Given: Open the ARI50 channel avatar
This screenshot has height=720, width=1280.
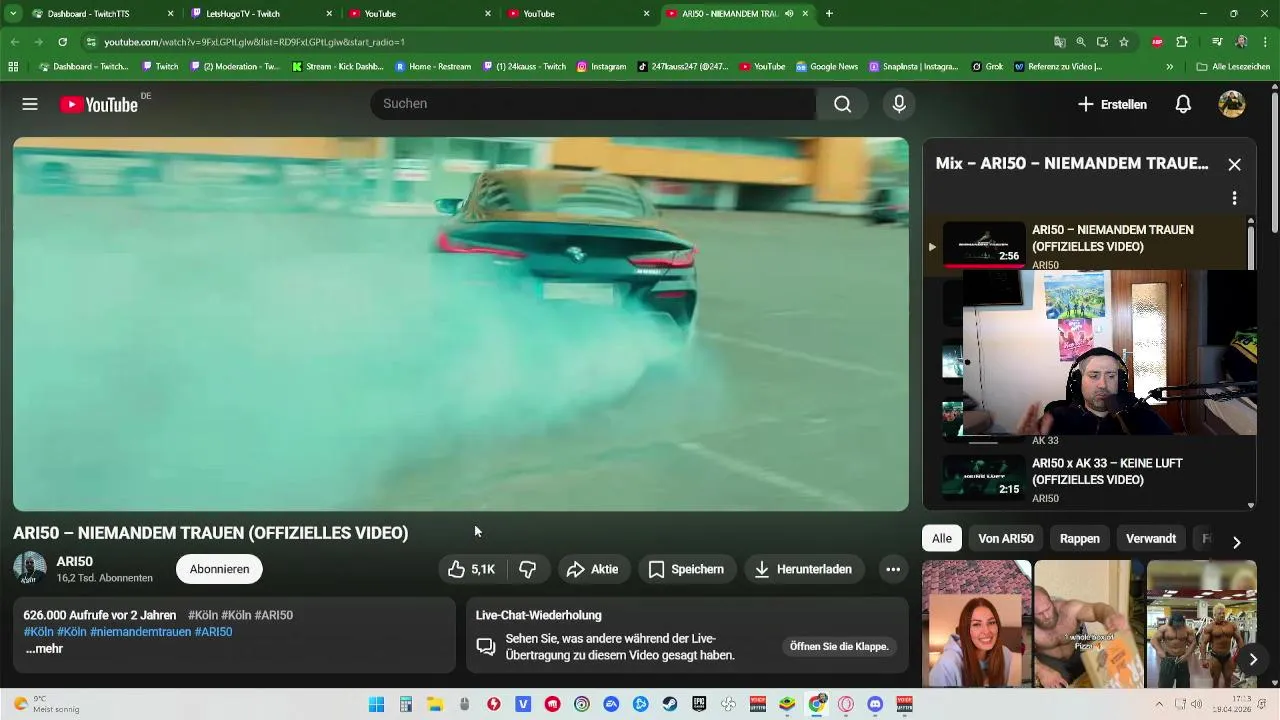Looking at the screenshot, I should [30, 568].
